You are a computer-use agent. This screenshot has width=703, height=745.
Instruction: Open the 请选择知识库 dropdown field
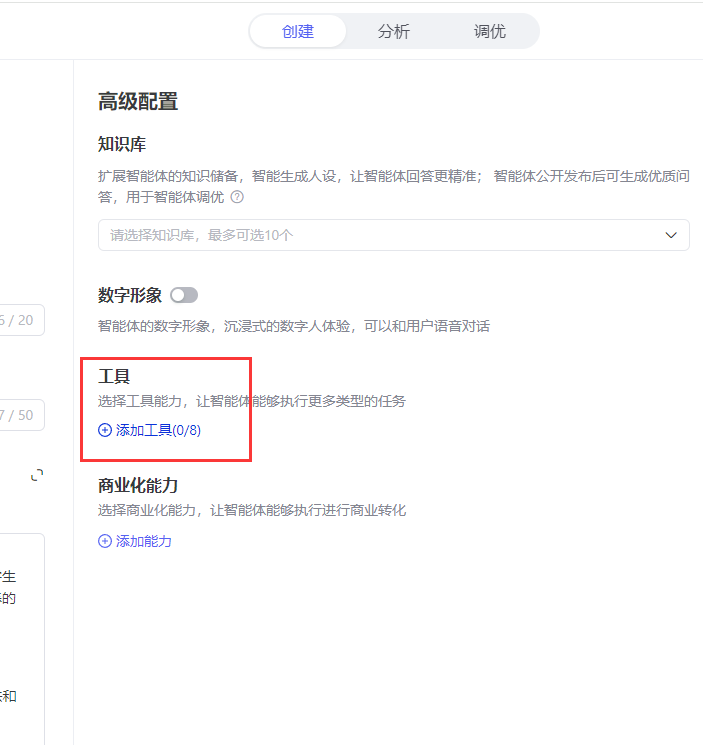(393, 235)
